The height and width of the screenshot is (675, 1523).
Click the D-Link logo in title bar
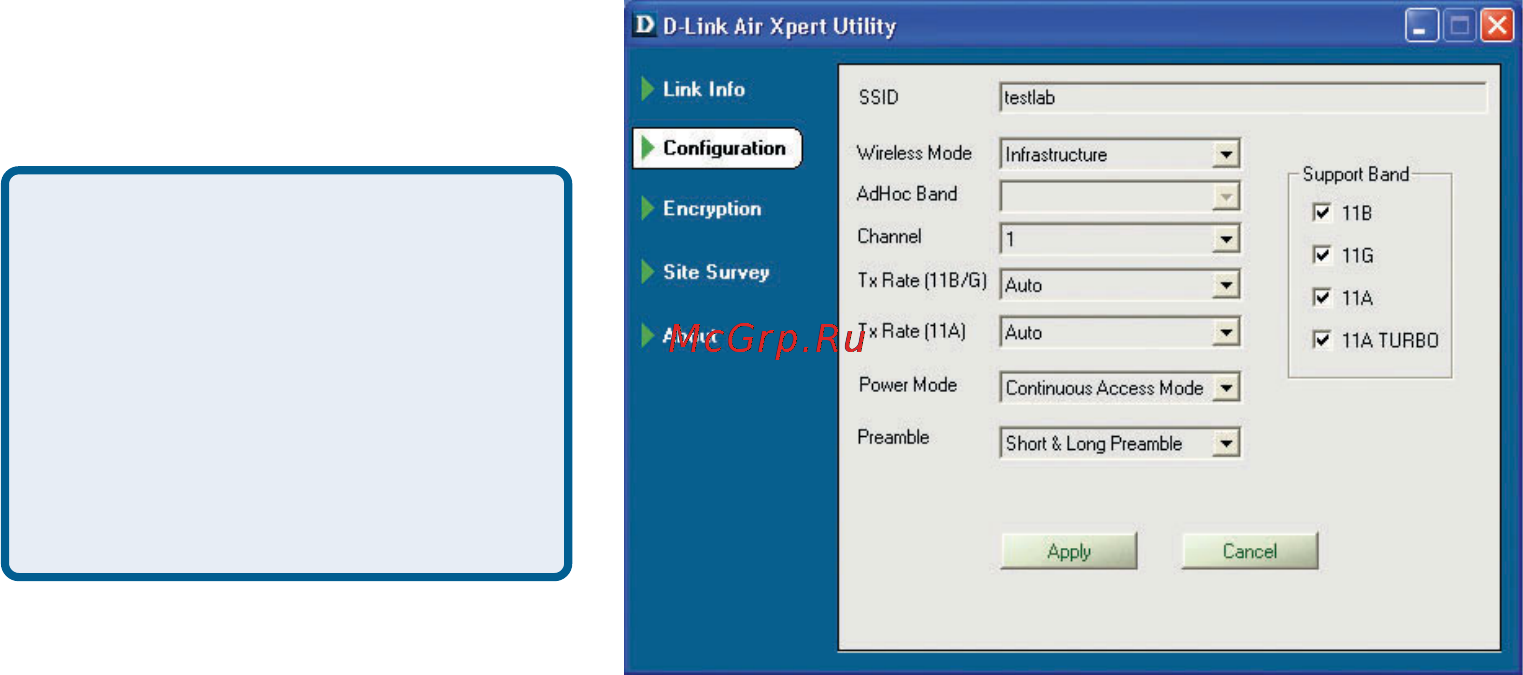(x=645, y=27)
